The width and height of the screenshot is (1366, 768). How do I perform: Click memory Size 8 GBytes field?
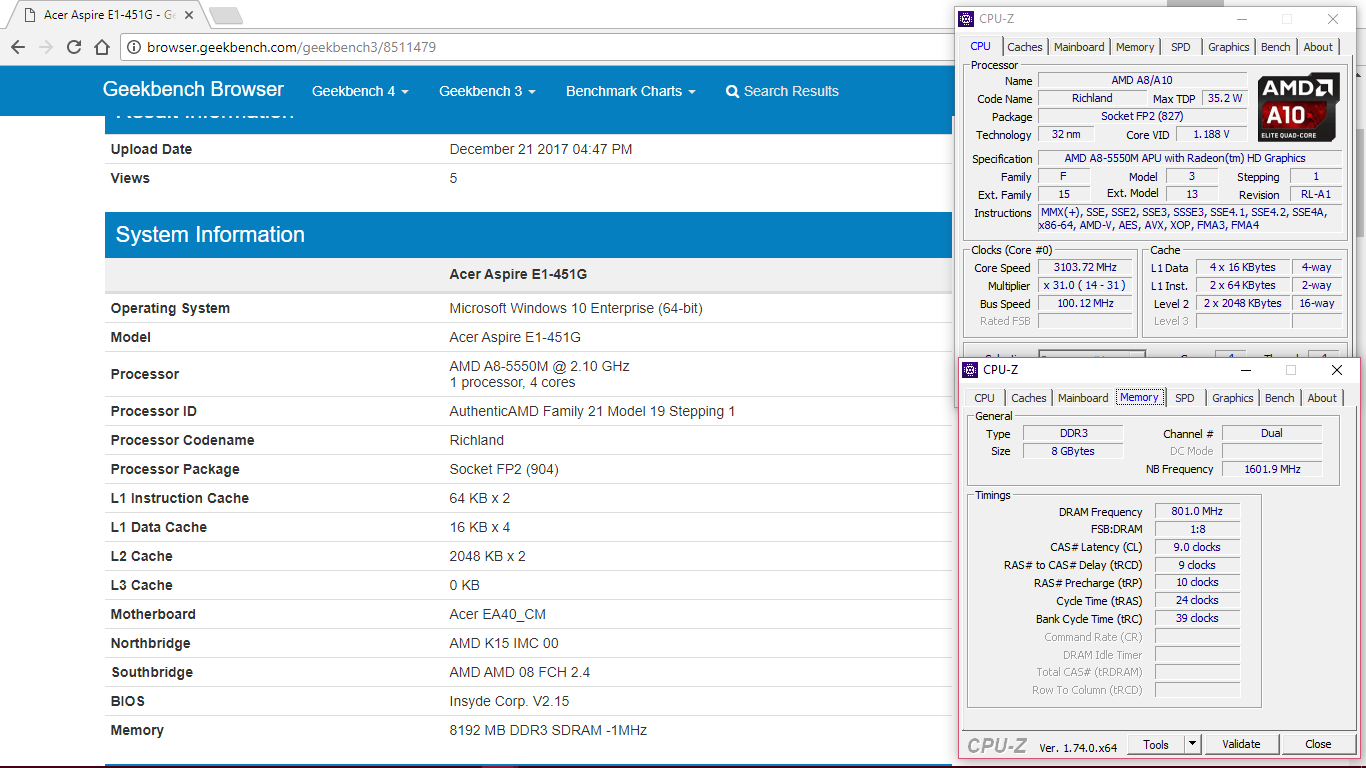point(1073,451)
